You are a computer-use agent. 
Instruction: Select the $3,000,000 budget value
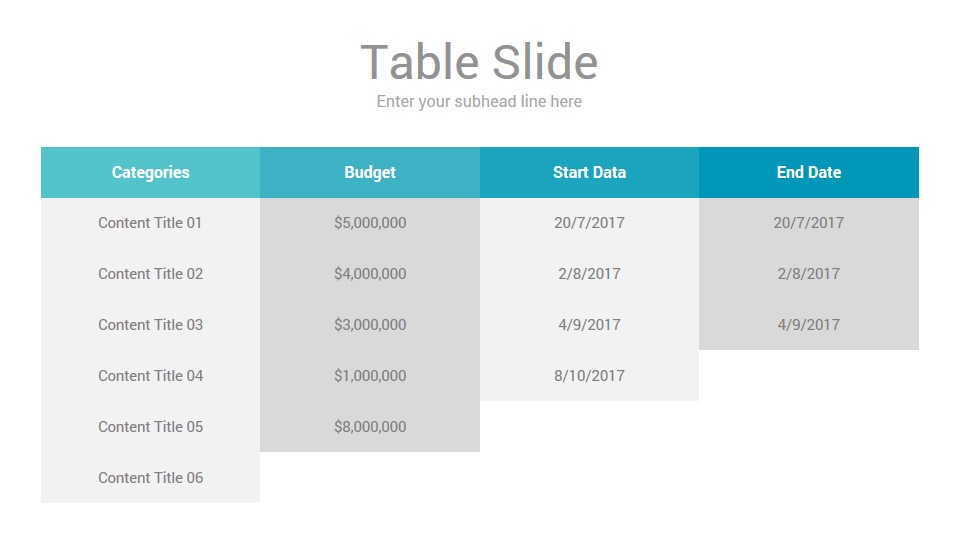point(370,324)
